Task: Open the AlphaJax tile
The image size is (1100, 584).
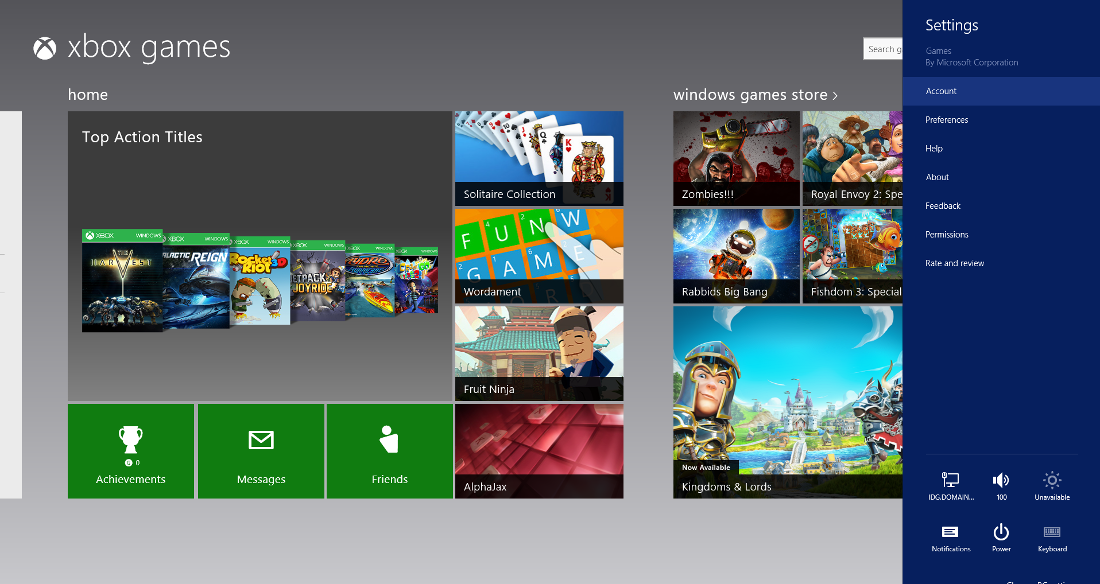Action: pos(539,451)
